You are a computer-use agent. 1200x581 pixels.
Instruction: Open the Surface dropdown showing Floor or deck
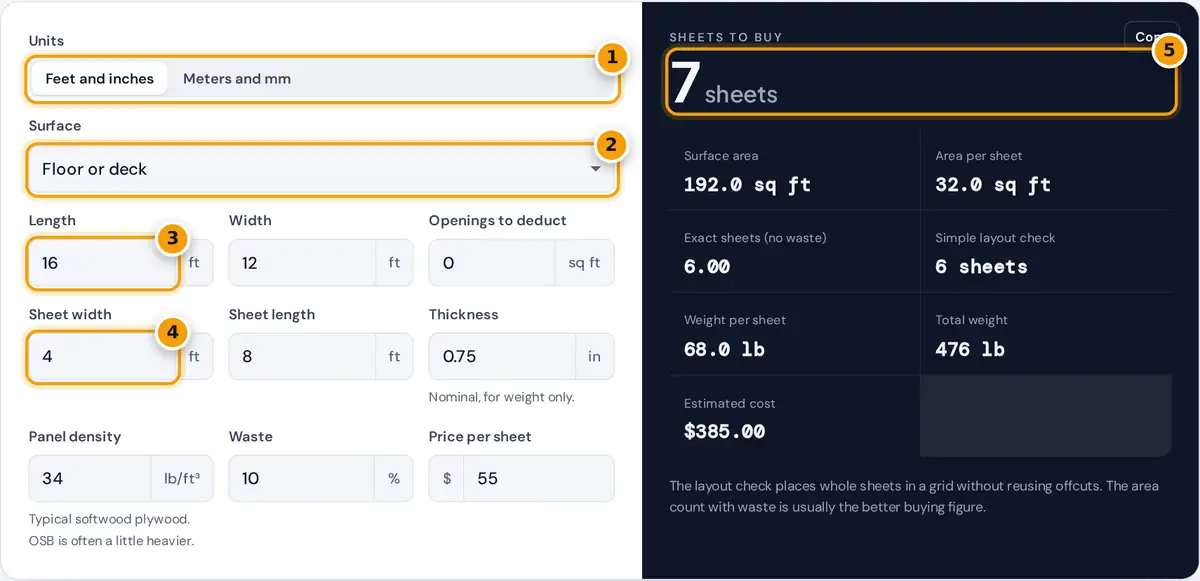[x=322, y=169]
